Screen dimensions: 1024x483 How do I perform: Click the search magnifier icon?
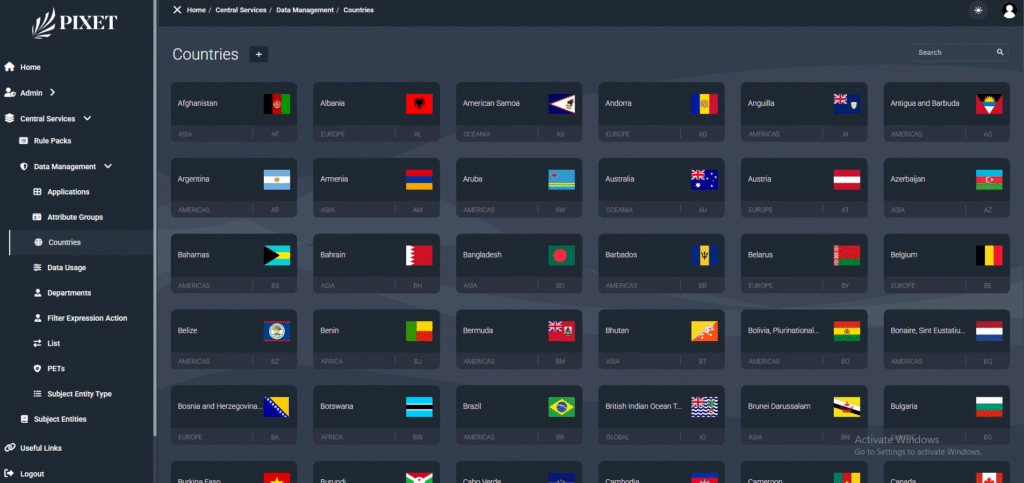(x=1000, y=52)
